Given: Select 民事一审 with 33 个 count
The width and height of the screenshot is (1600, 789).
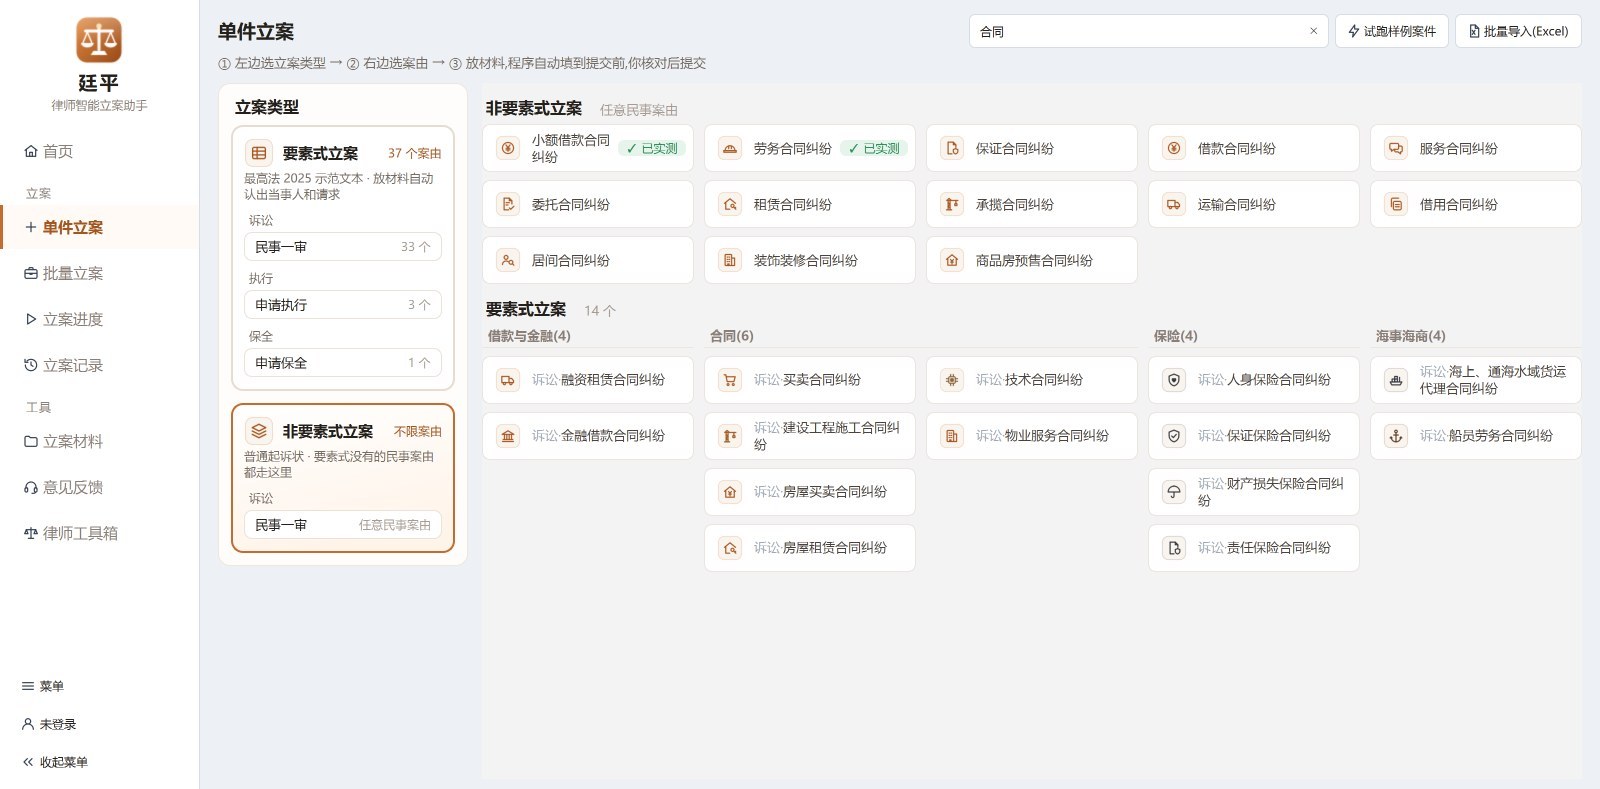Looking at the screenshot, I should [x=343, y=247].
